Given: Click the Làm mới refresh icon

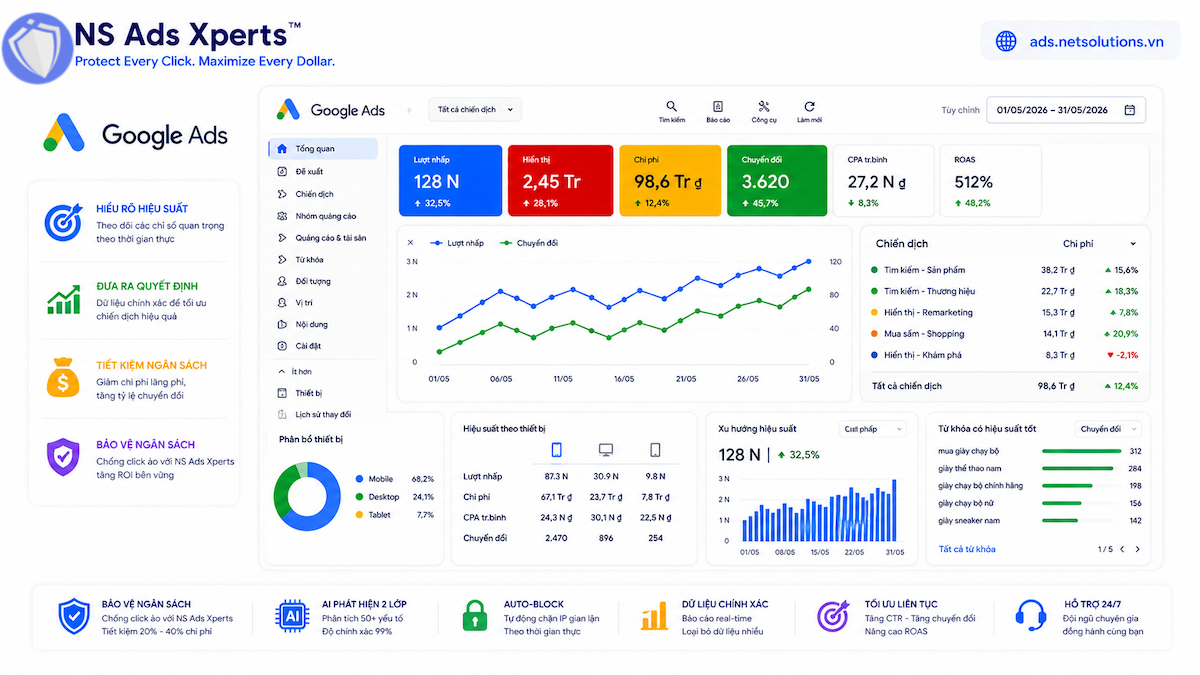Looking at the screenshot, I should point(809,107).
